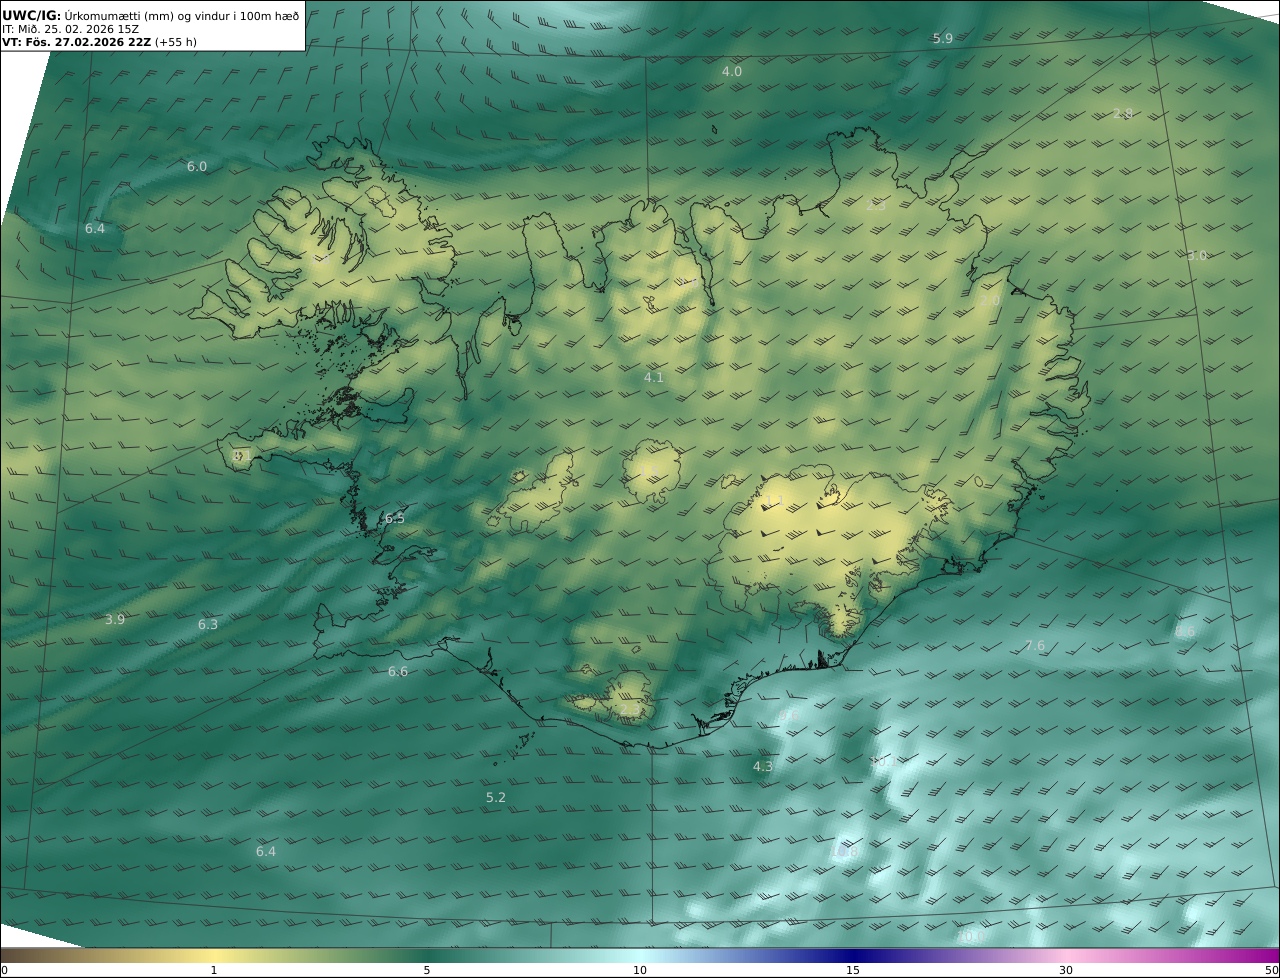This screenshot has height=978, width=1280.
Task: Click the 10.8 precipitation value label
Action: click(x=845, y=852)
